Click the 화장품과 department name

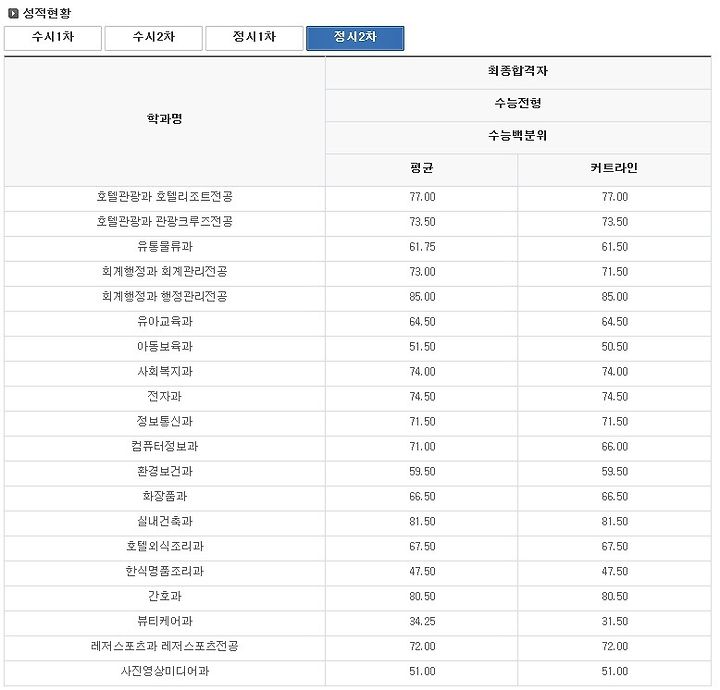tap(164, 497)
